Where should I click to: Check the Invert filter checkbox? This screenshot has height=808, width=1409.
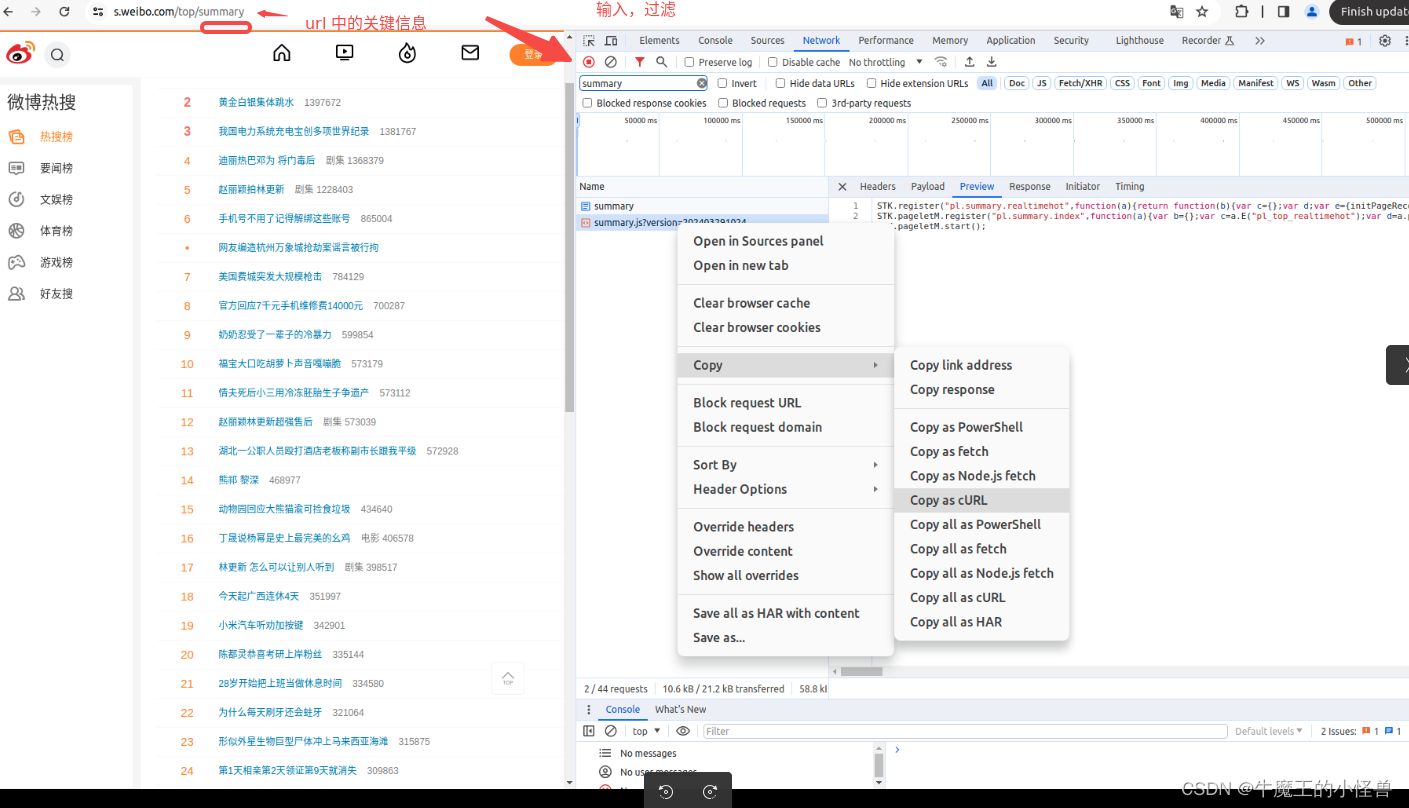[722, 84]
